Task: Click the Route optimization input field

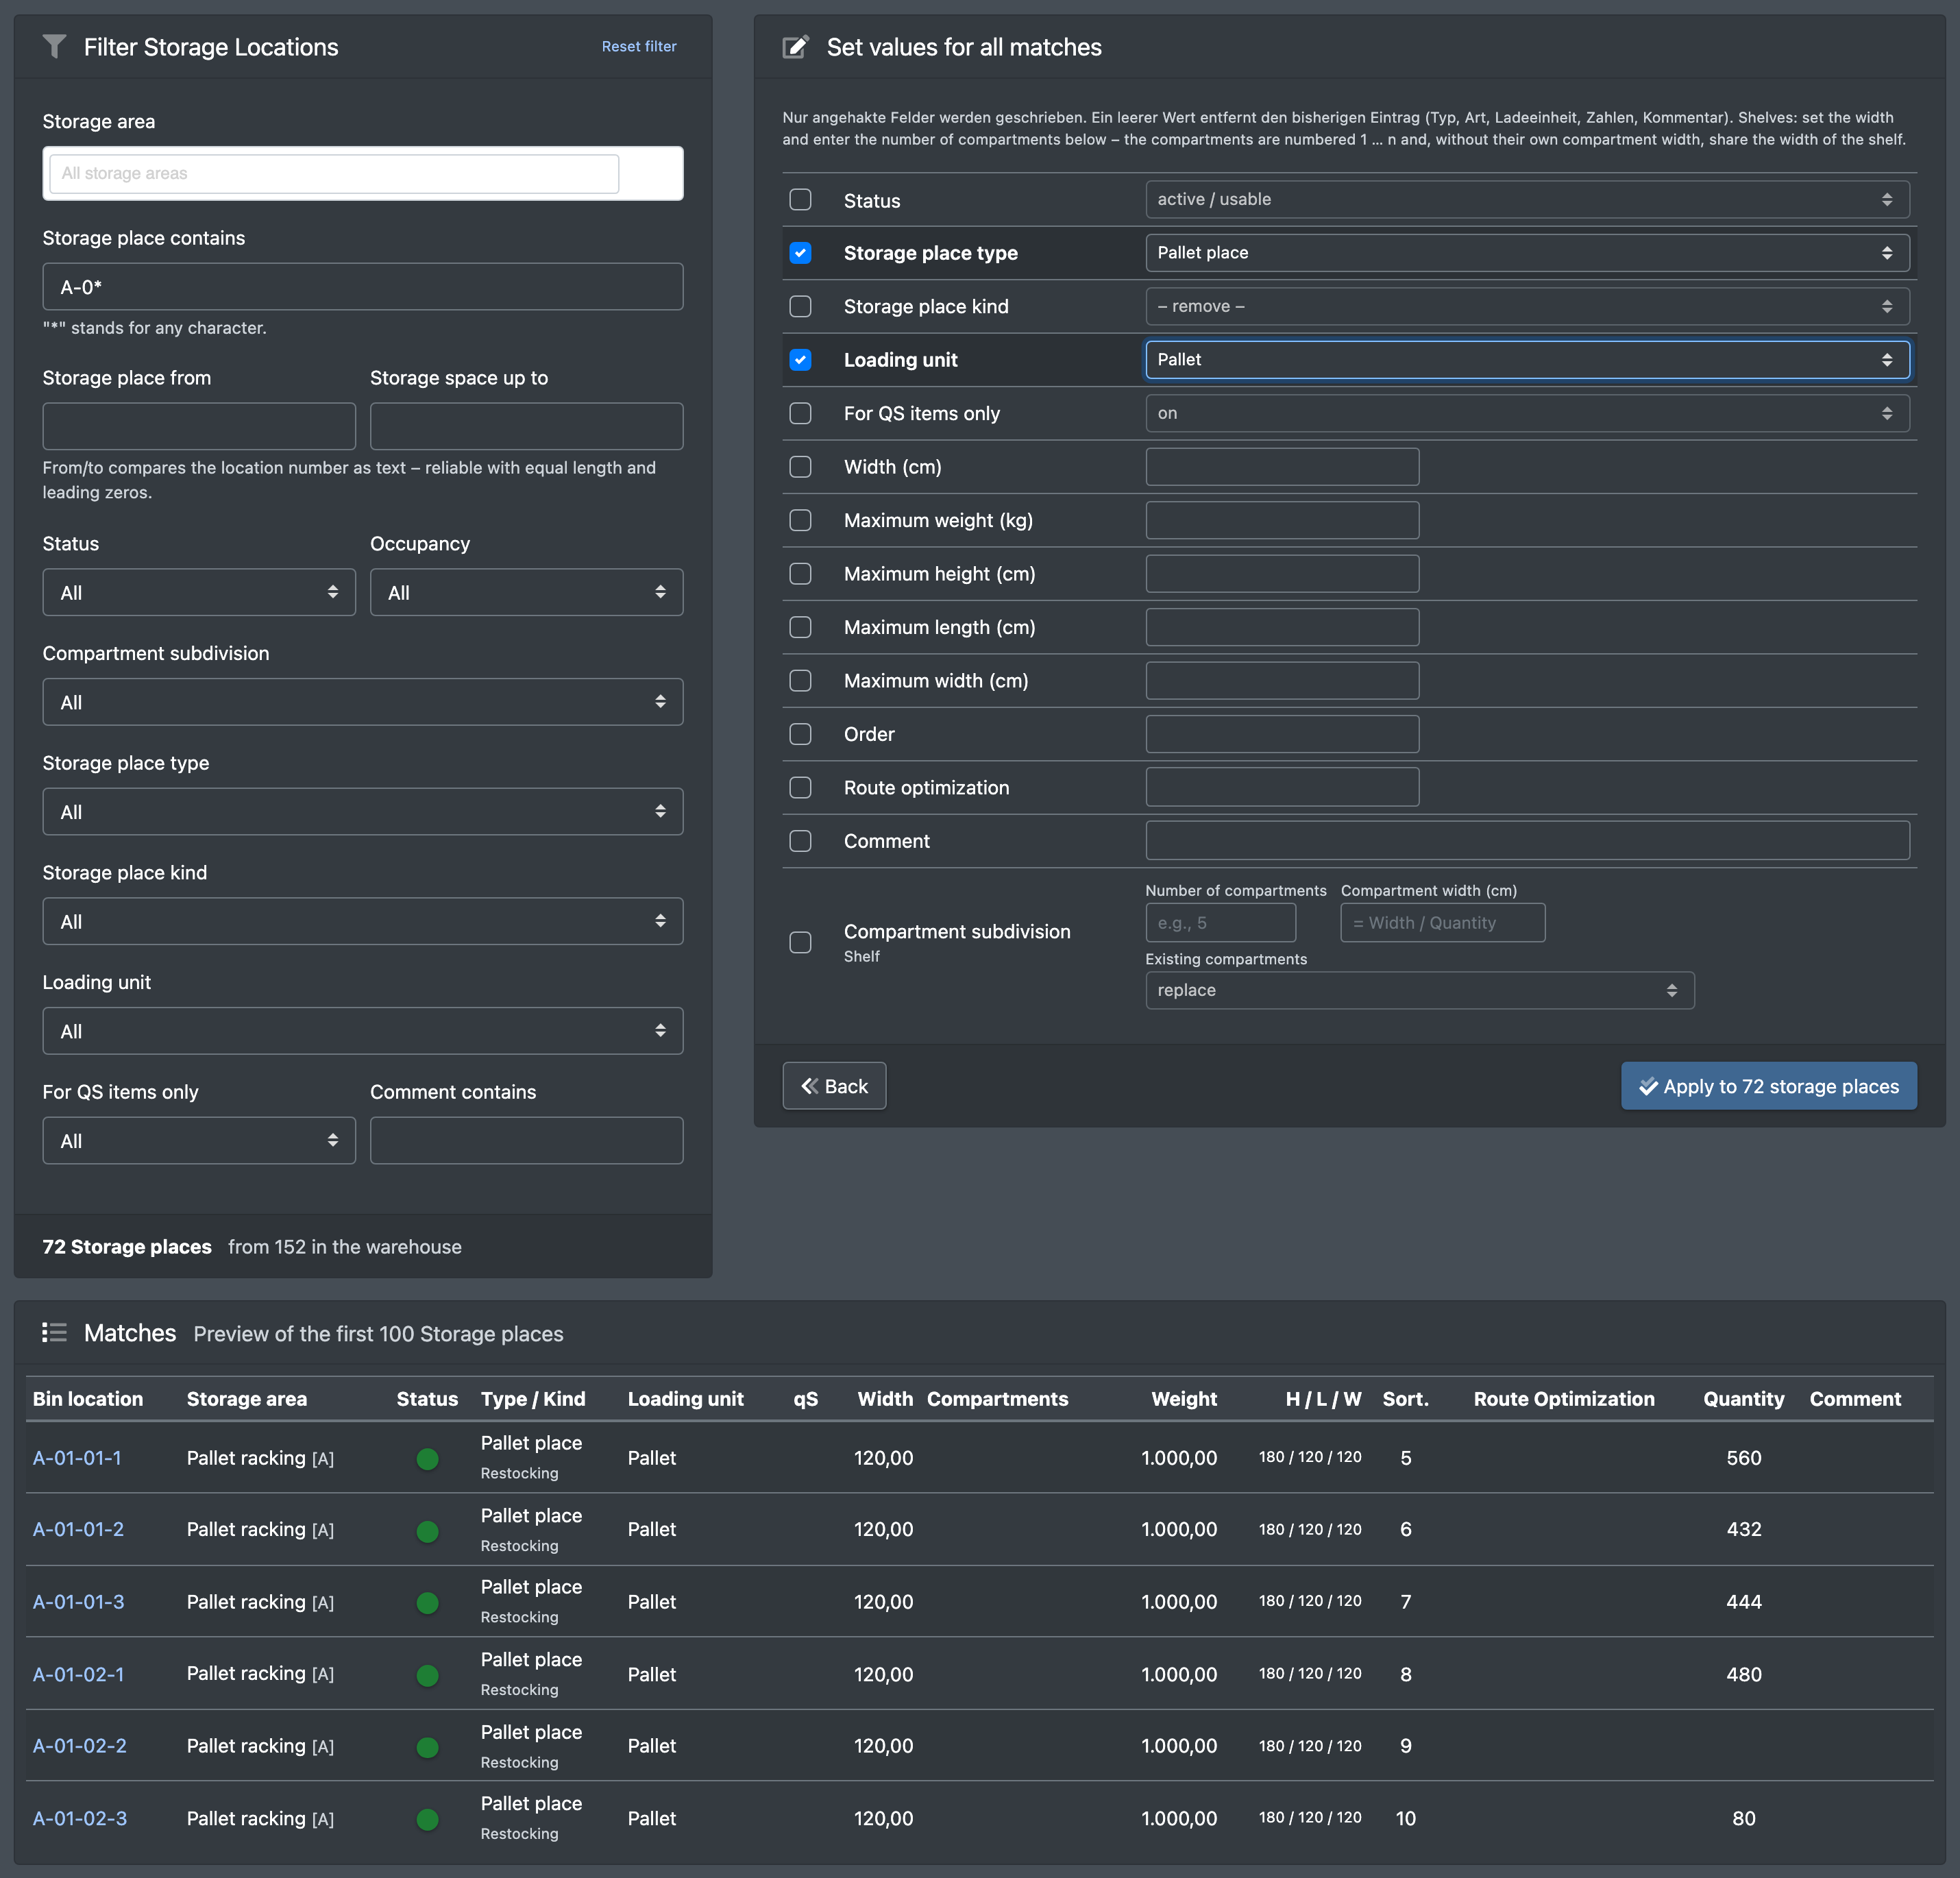Action: click(x=1282, y=787)
